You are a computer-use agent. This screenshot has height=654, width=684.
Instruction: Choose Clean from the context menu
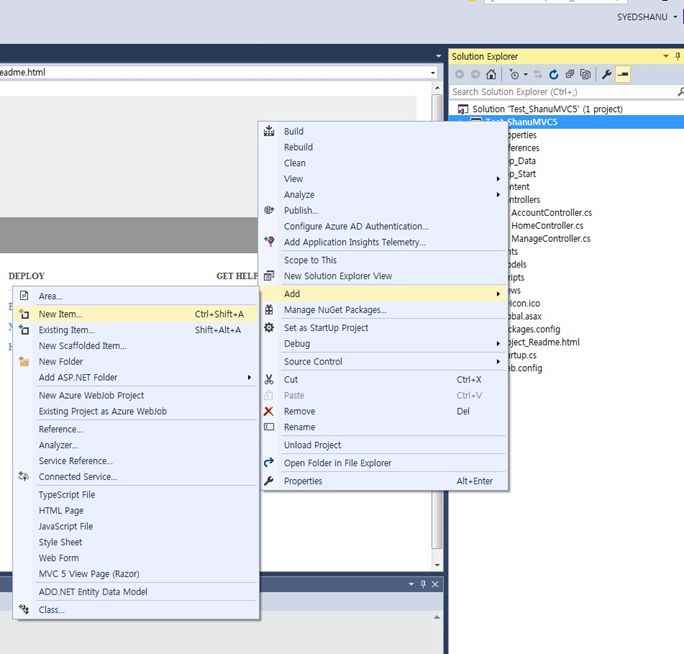[295, 163]
